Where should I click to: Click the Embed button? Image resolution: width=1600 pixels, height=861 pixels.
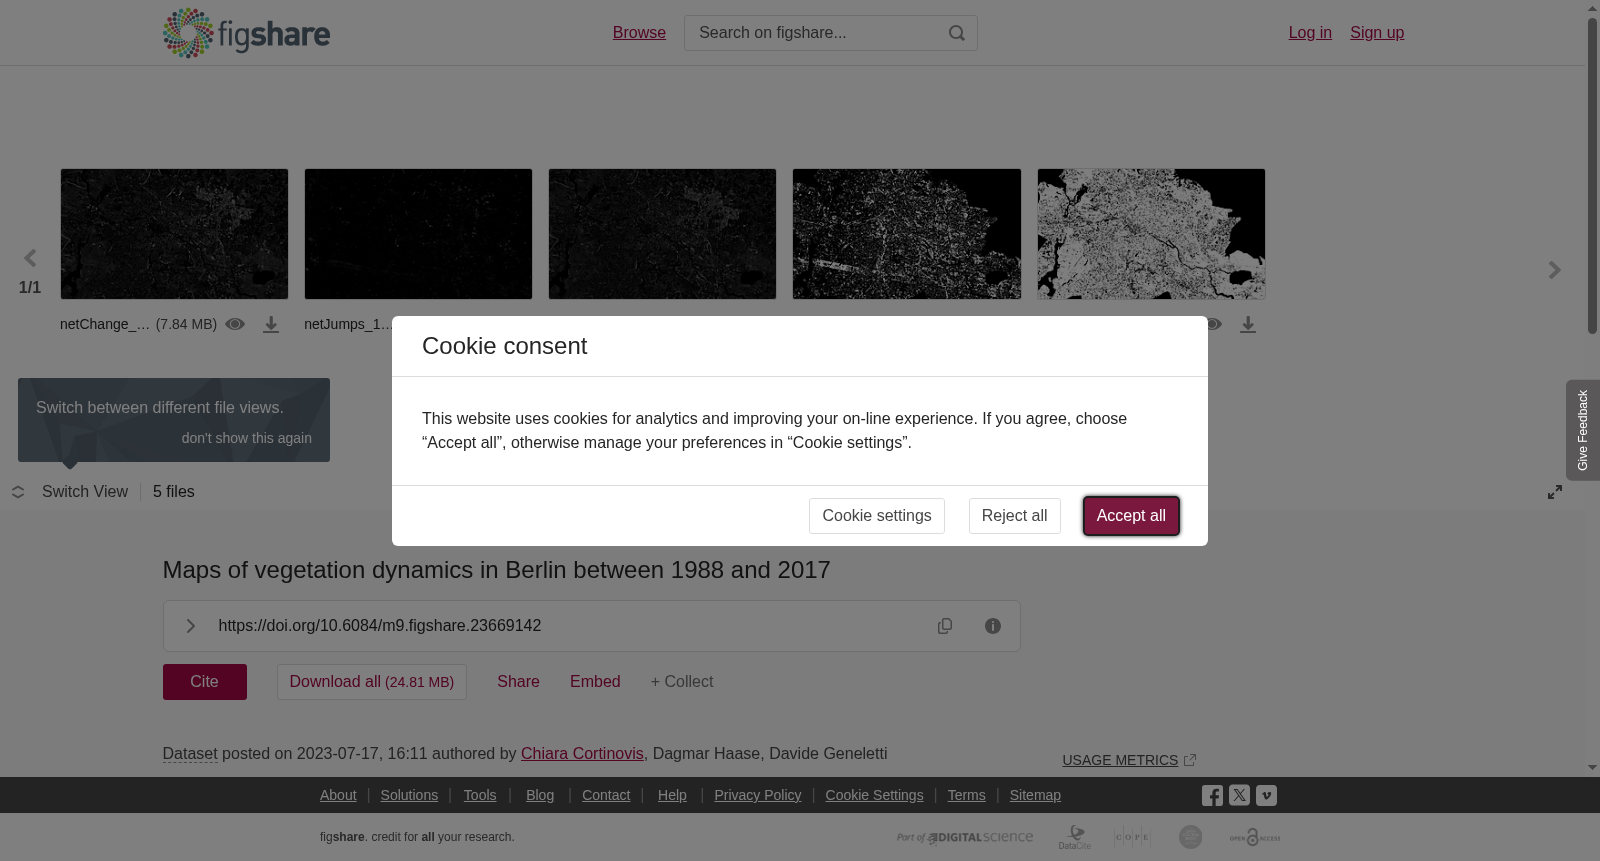(x=595, y=682)
